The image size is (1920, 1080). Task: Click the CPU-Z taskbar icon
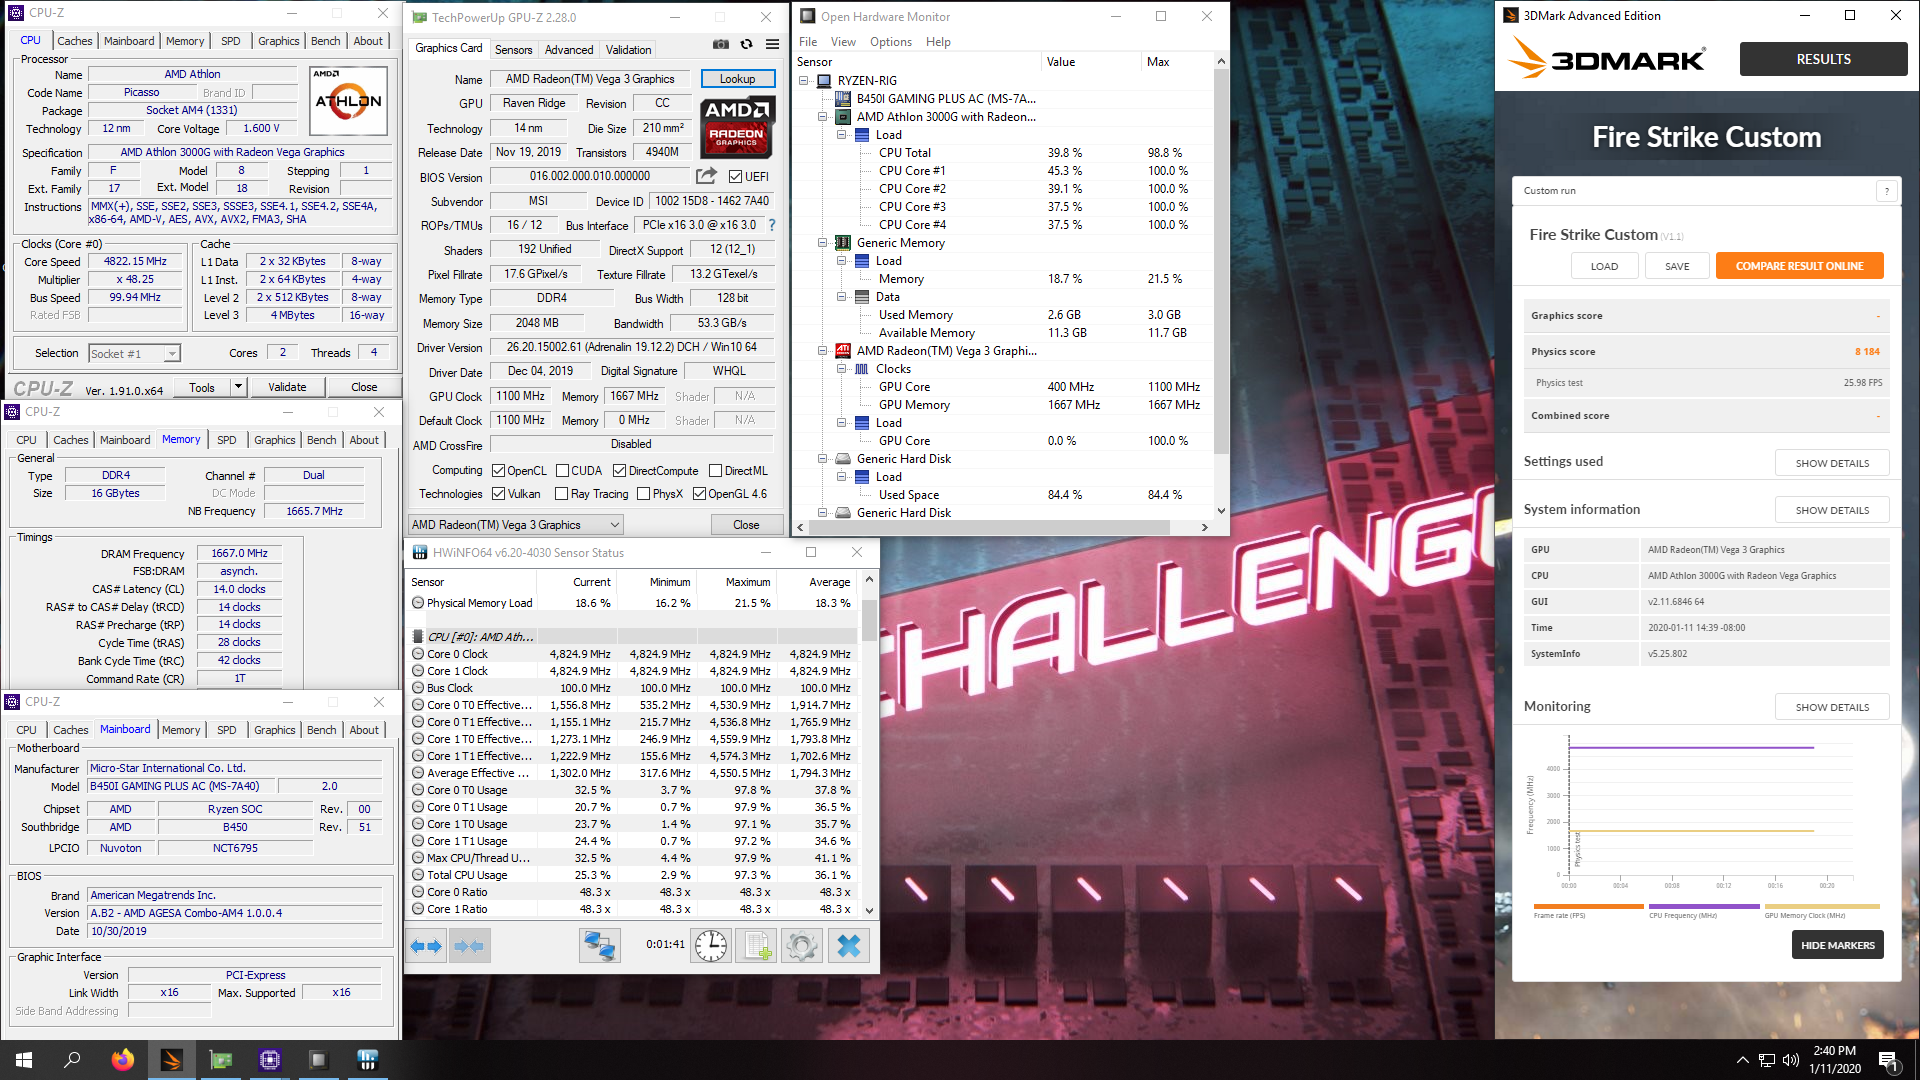tap(269, 1060)
